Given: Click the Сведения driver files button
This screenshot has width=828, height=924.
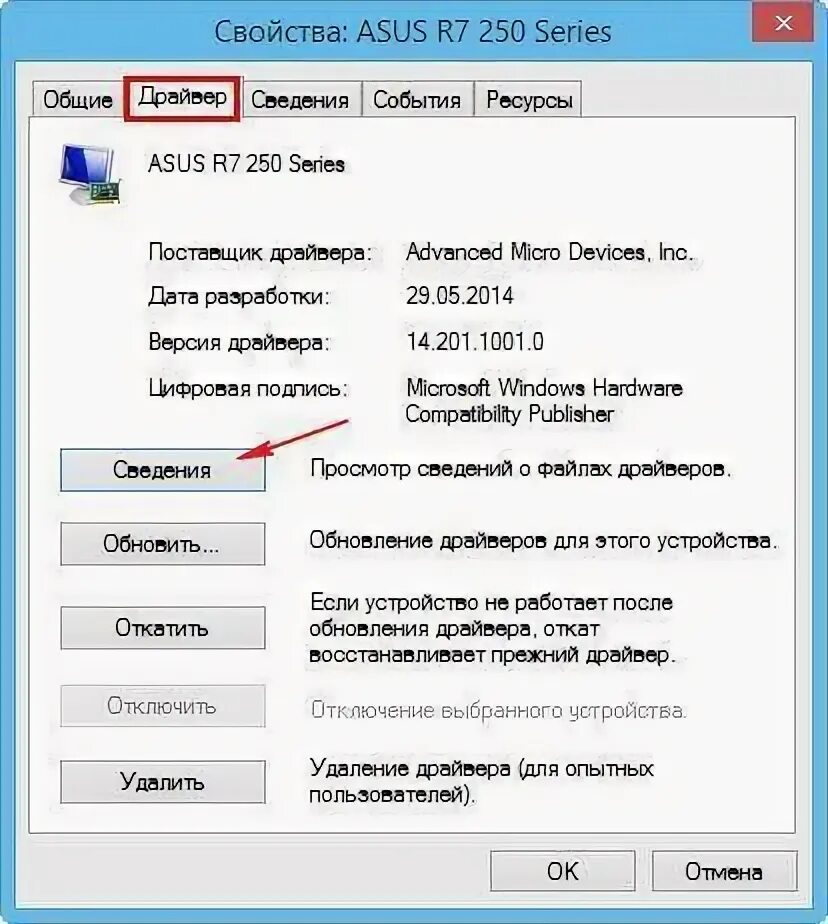Looking at the screenshot, I should tap(163, 470).
